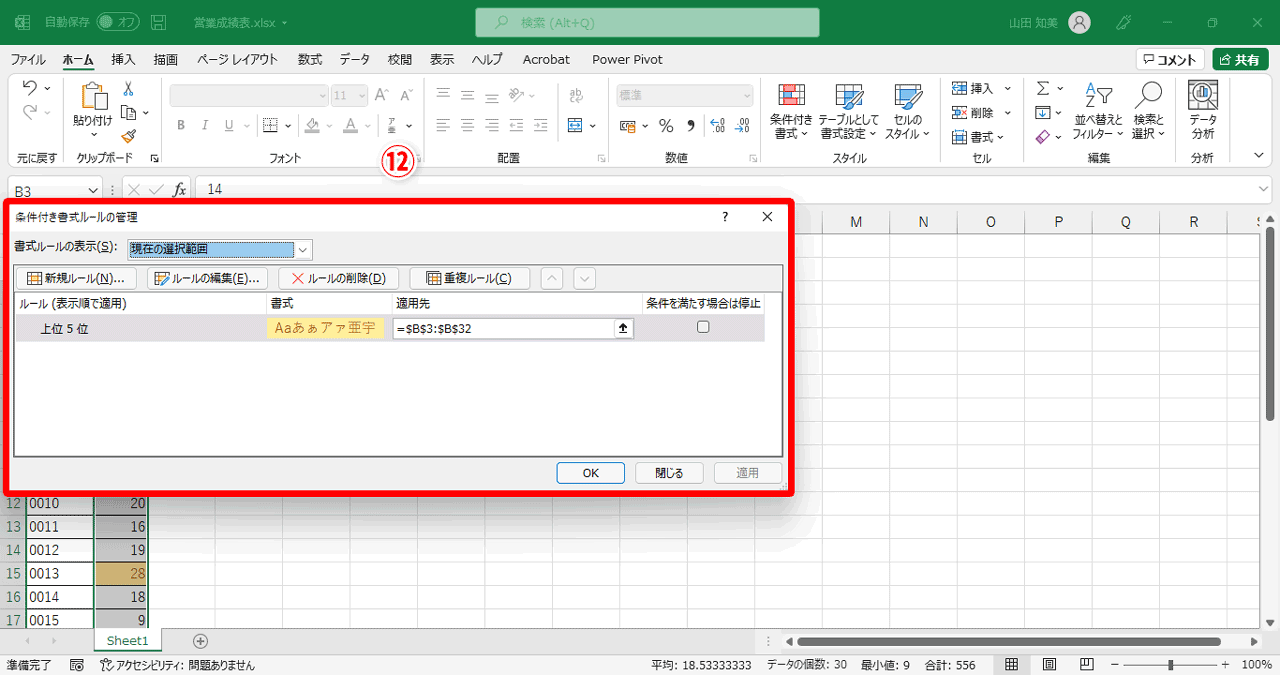Image resolution: width=1280 pixels, height=675 pixels.
Task: Open the ファイル tab
Action: point(28,59)
